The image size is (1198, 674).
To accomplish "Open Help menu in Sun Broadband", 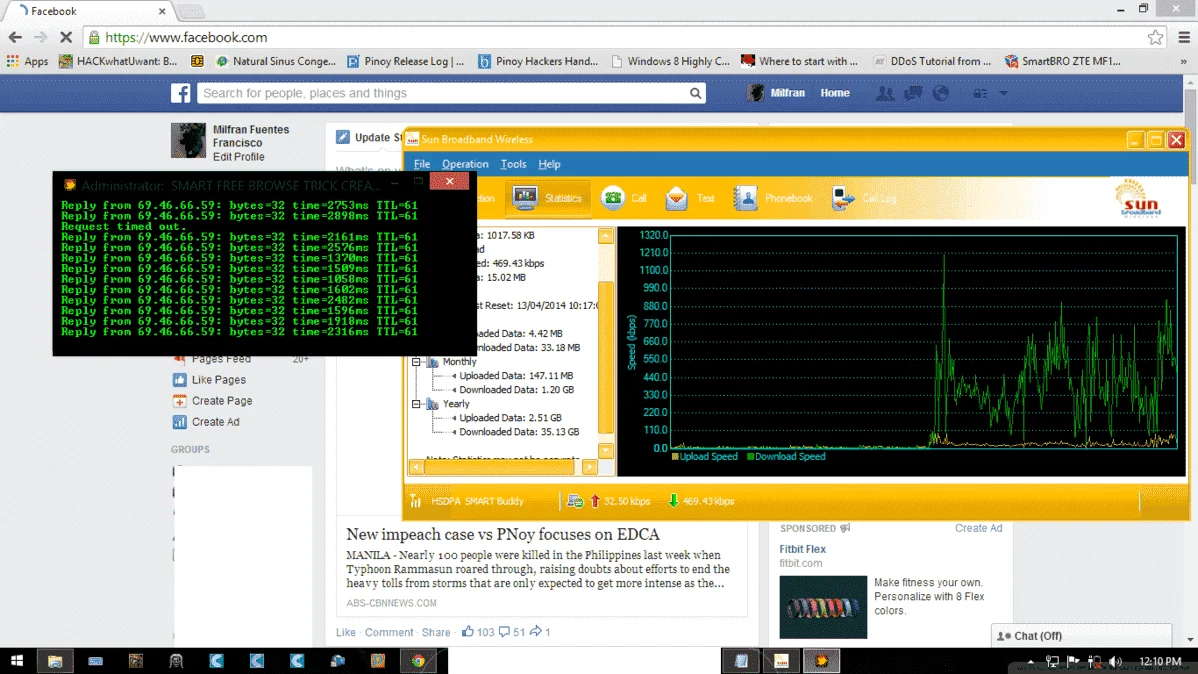I will [549, 164].
